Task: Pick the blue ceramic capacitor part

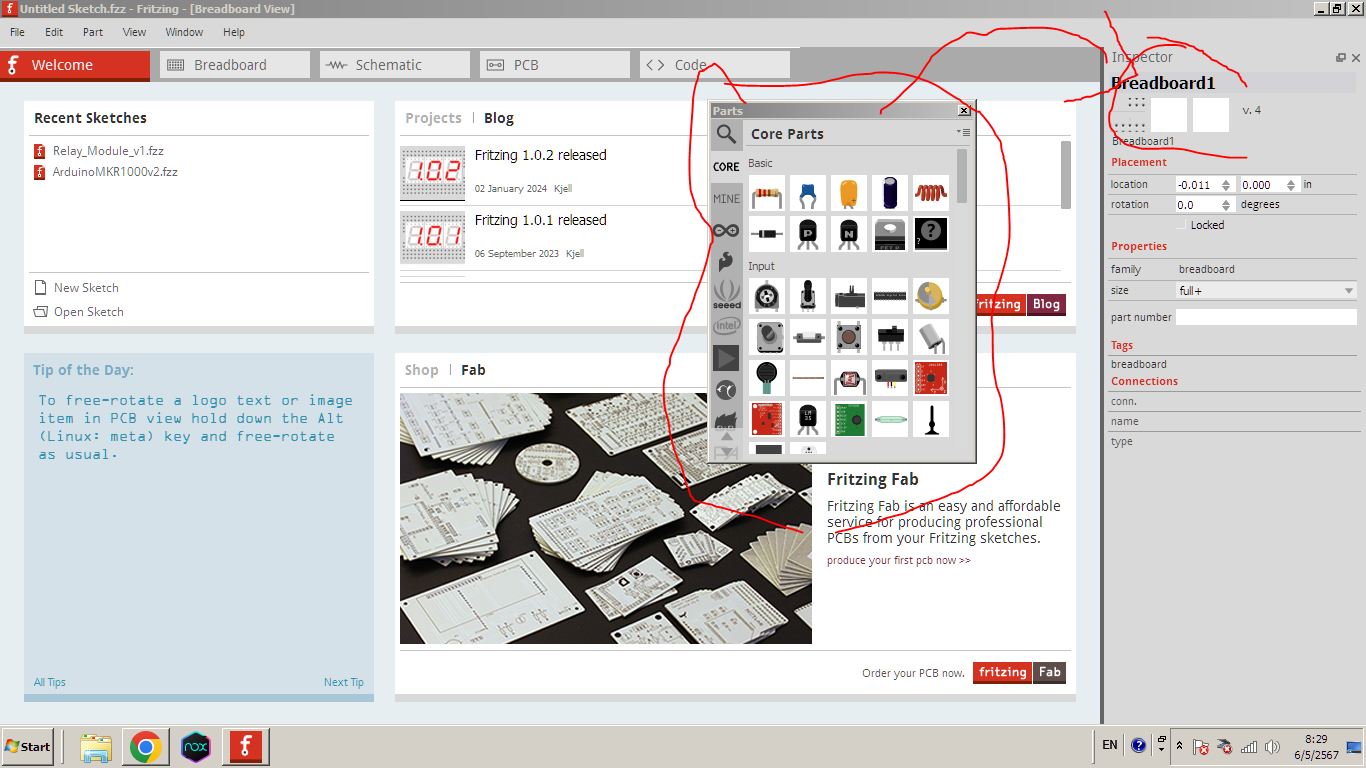Action: coord(808,192)
